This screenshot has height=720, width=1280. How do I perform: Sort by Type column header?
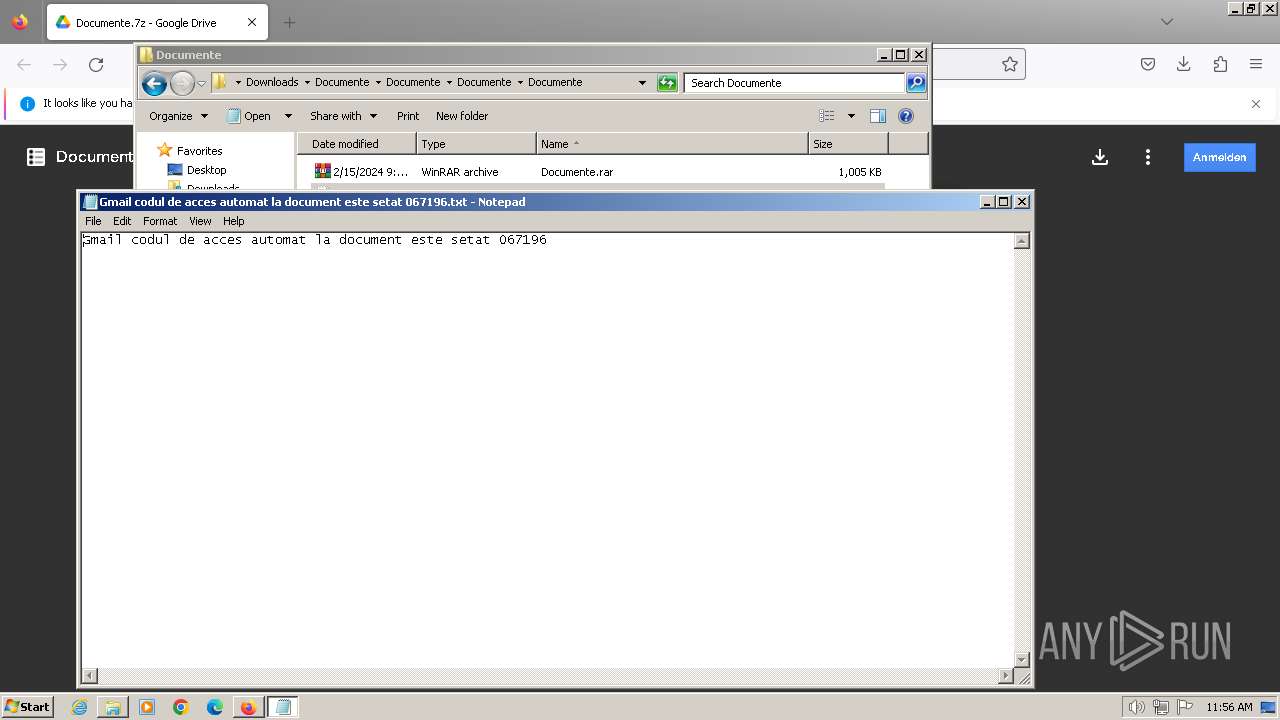pyautogui.click(x=476, y=144)
